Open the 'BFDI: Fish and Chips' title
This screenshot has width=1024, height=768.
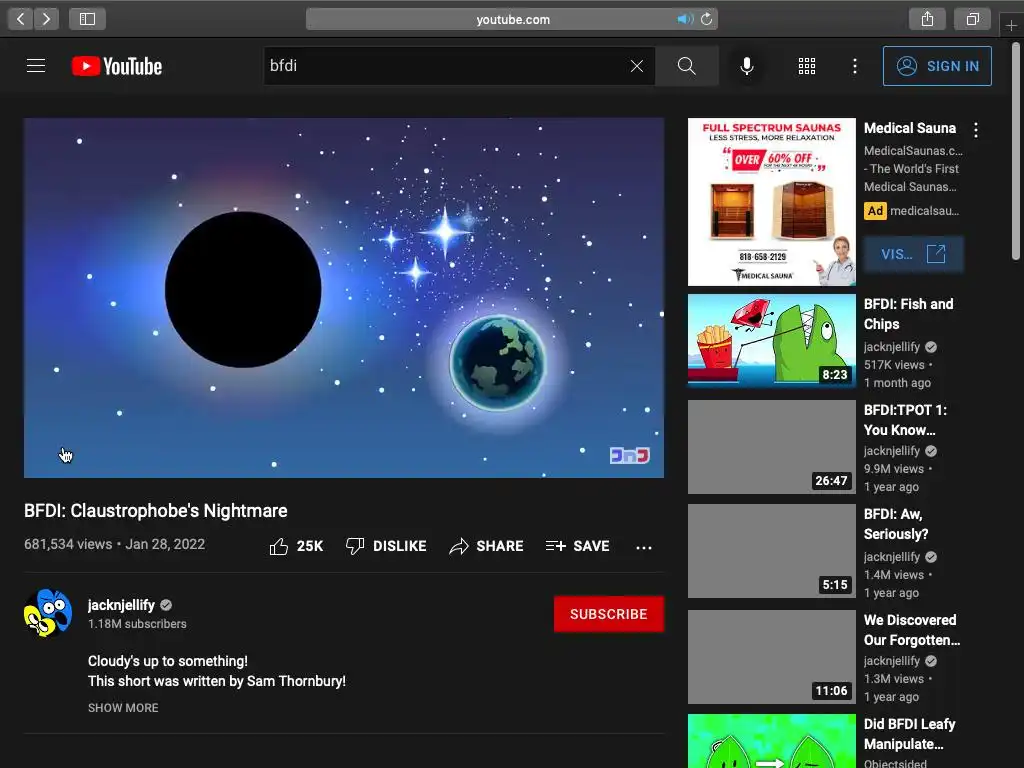pyautogui.click(x=908, y=314)
